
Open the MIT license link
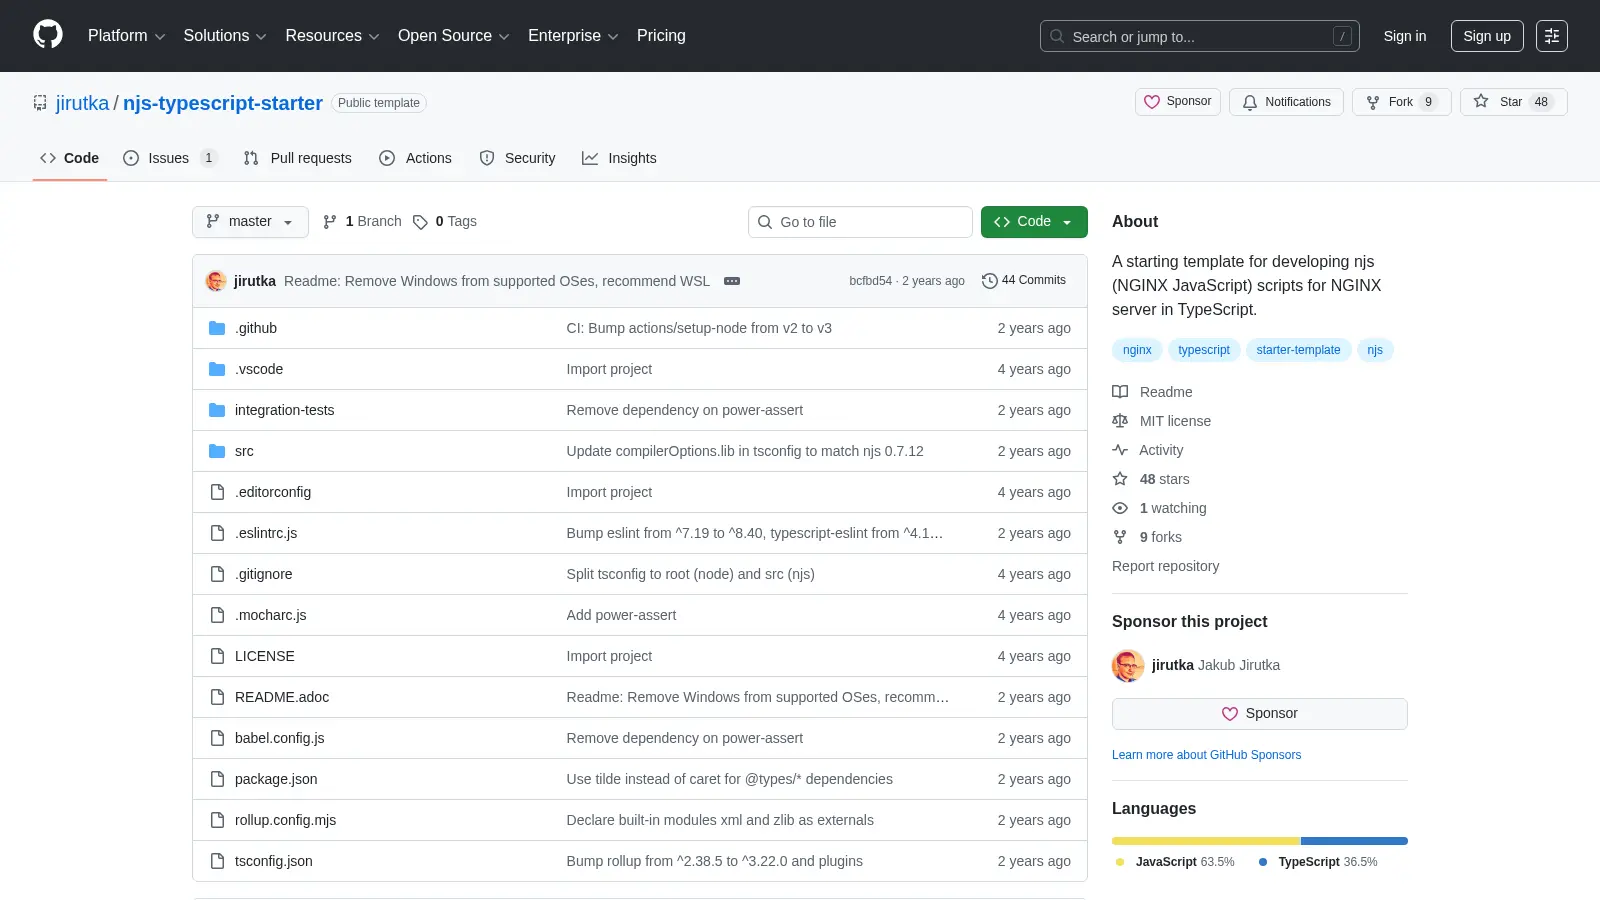point(1162,421)
